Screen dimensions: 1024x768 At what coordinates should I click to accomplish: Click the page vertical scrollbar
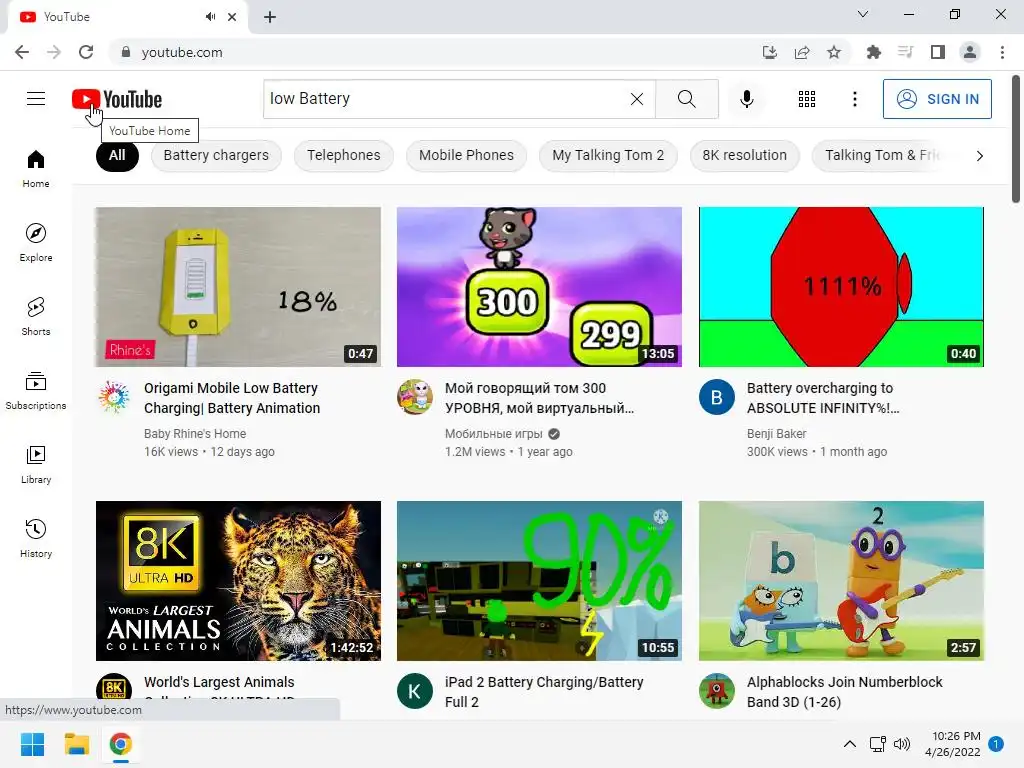[1016, 138]
